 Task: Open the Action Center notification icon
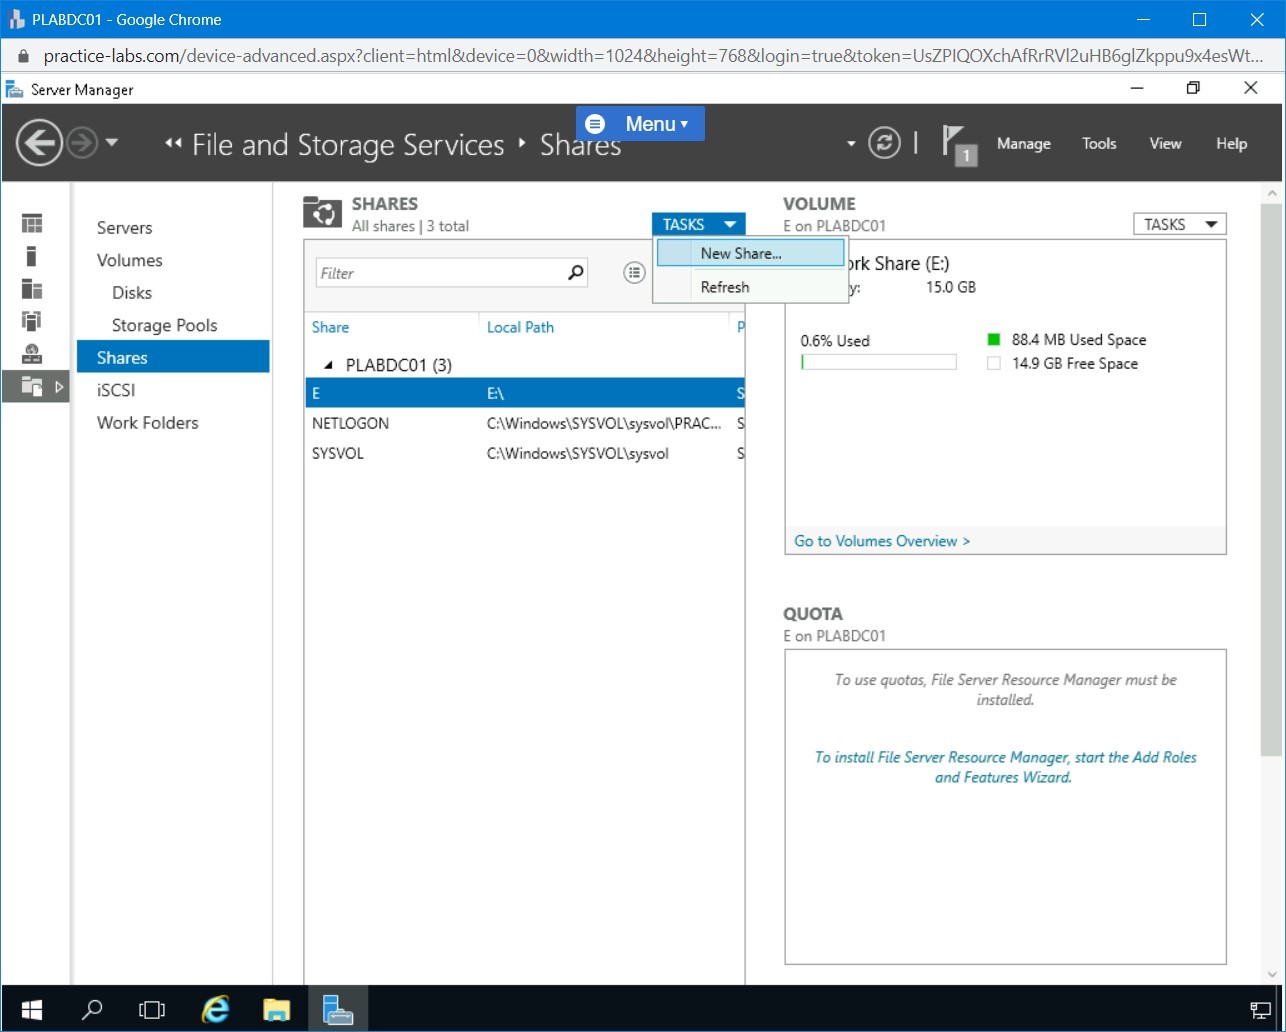1260,1009
